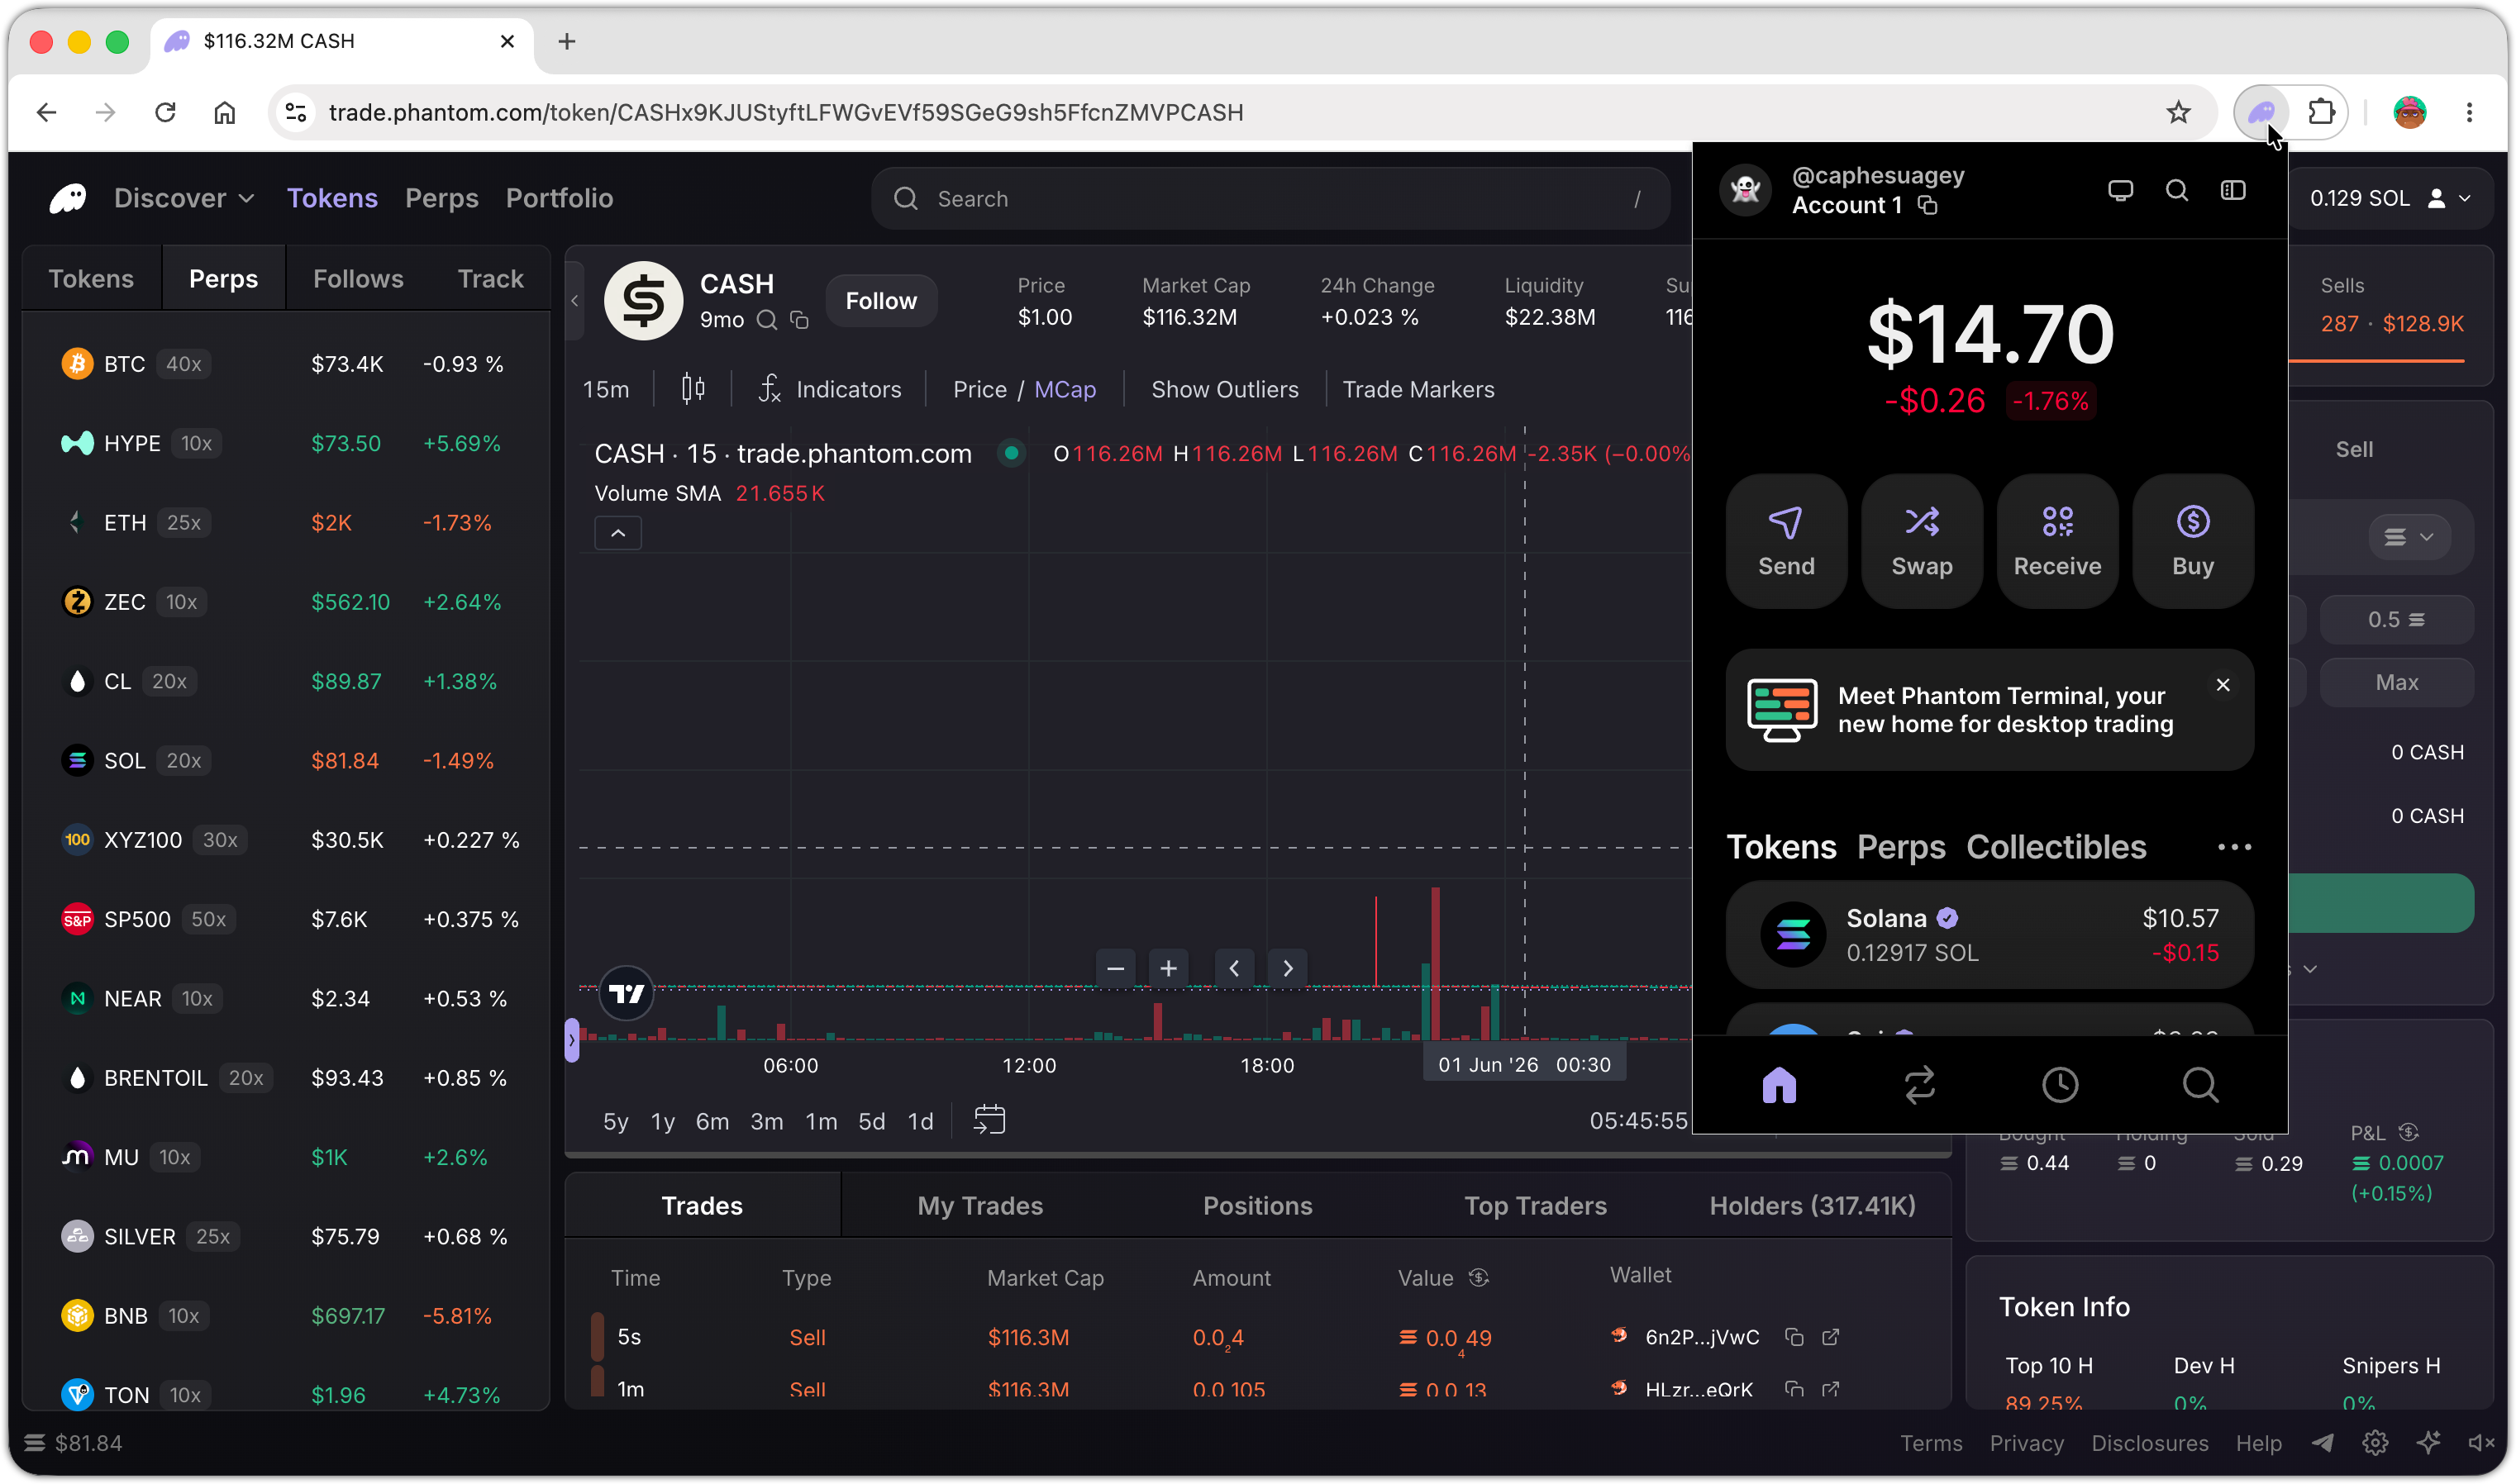Open the candlestick chart type selector
The width and height of the screenshot is (2516, 1484).
692,388
